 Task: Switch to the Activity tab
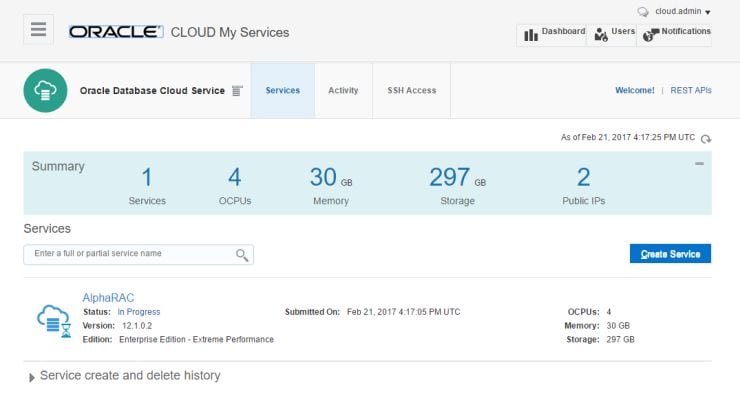[x=343, y=91]
